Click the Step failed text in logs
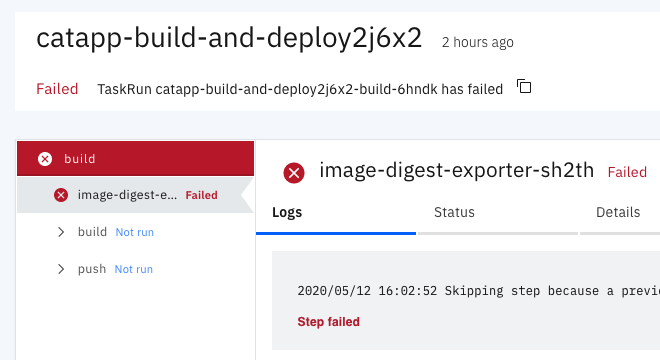 [328, 322]
